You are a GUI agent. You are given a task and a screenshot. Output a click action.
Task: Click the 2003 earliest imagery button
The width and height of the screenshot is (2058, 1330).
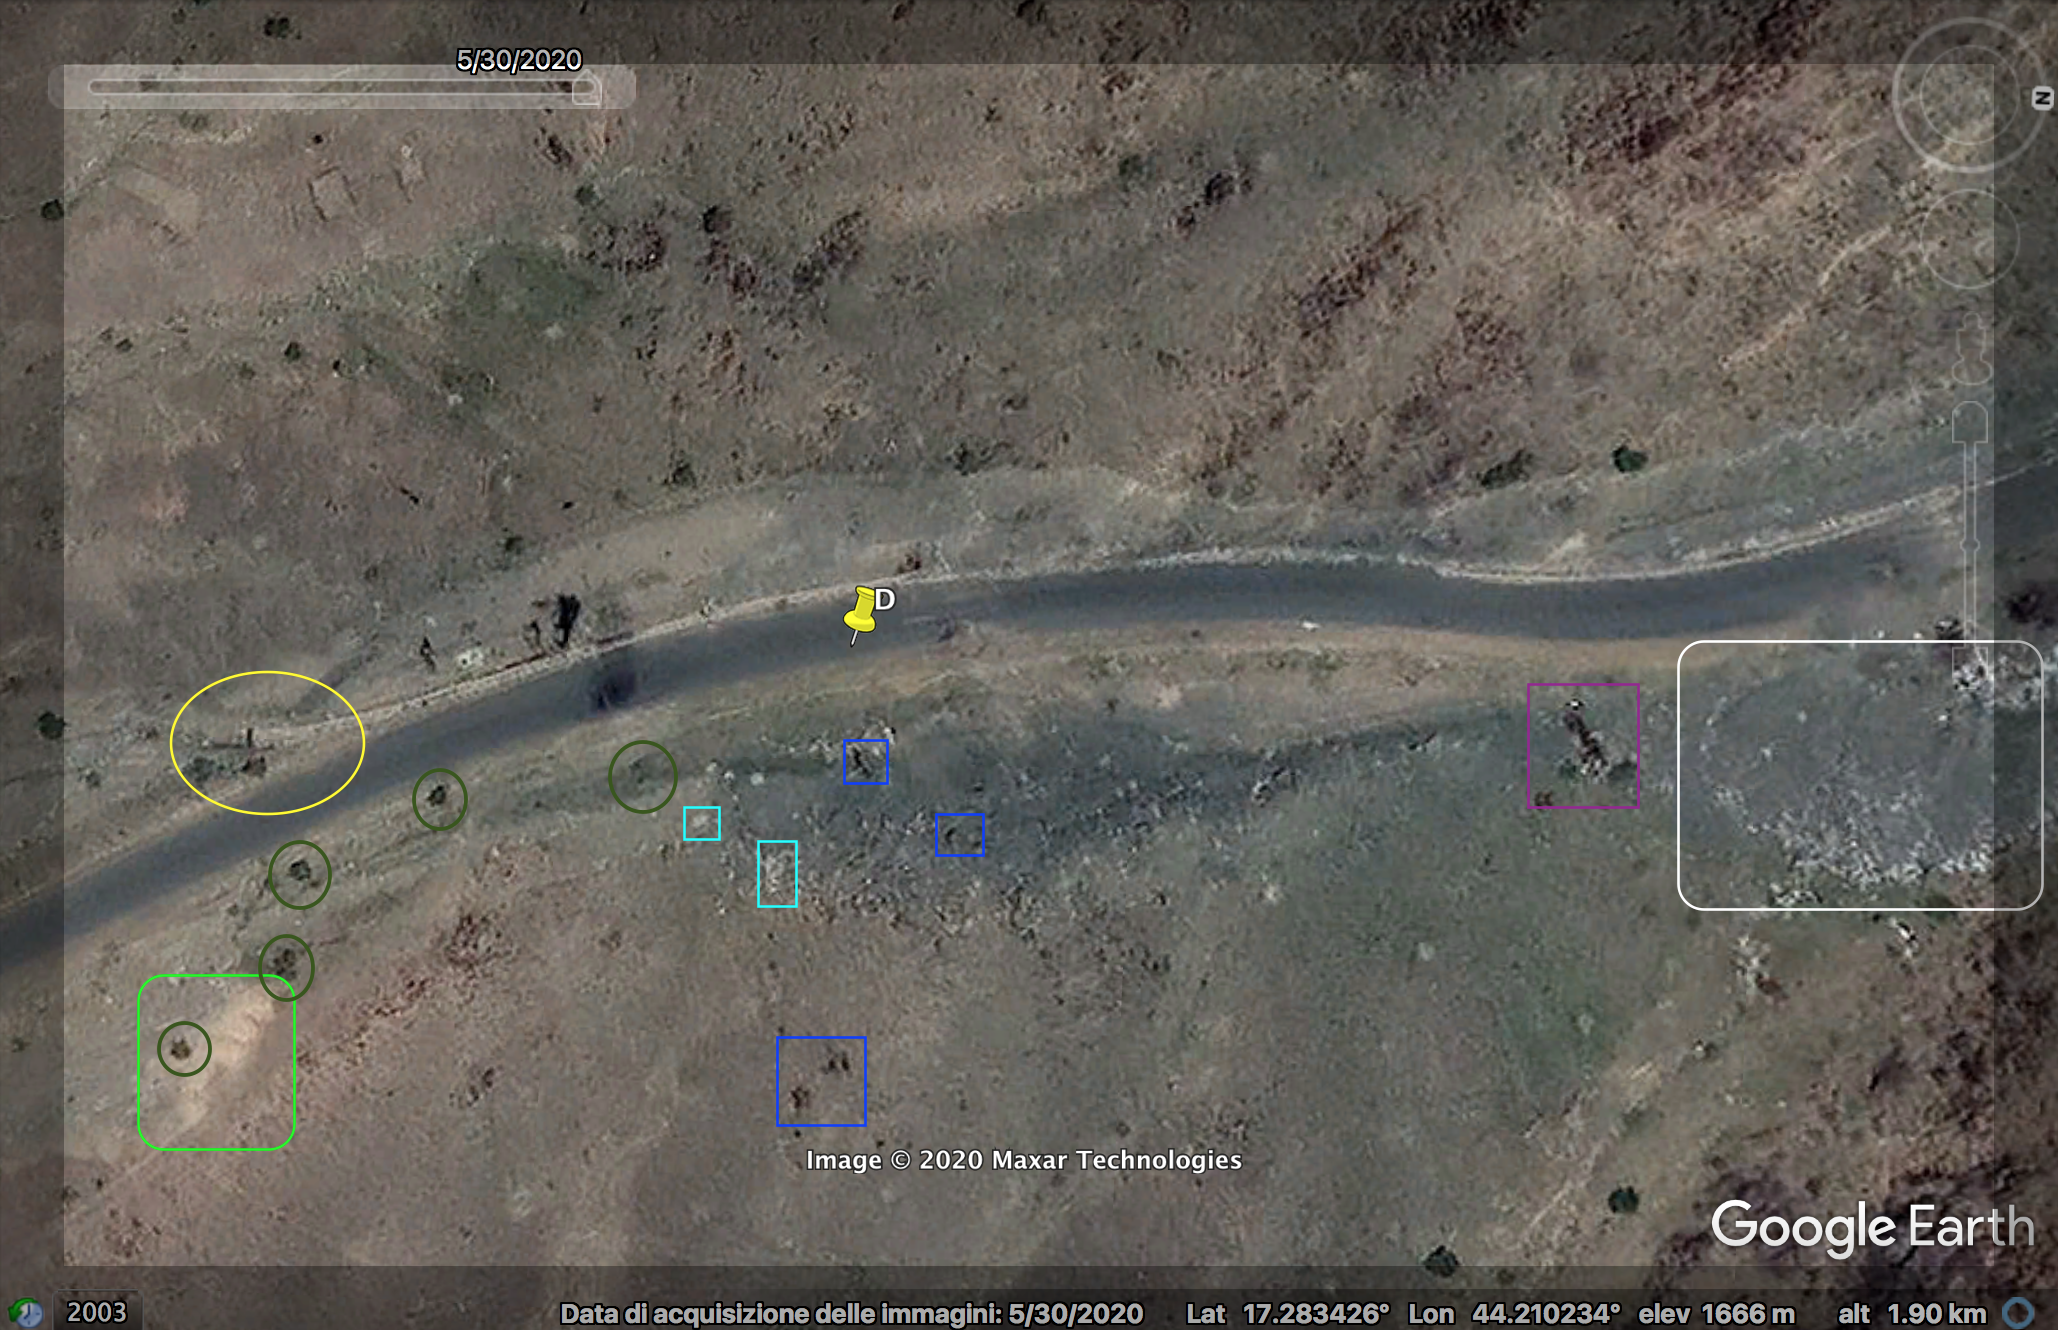click(x=96, y=1312)
